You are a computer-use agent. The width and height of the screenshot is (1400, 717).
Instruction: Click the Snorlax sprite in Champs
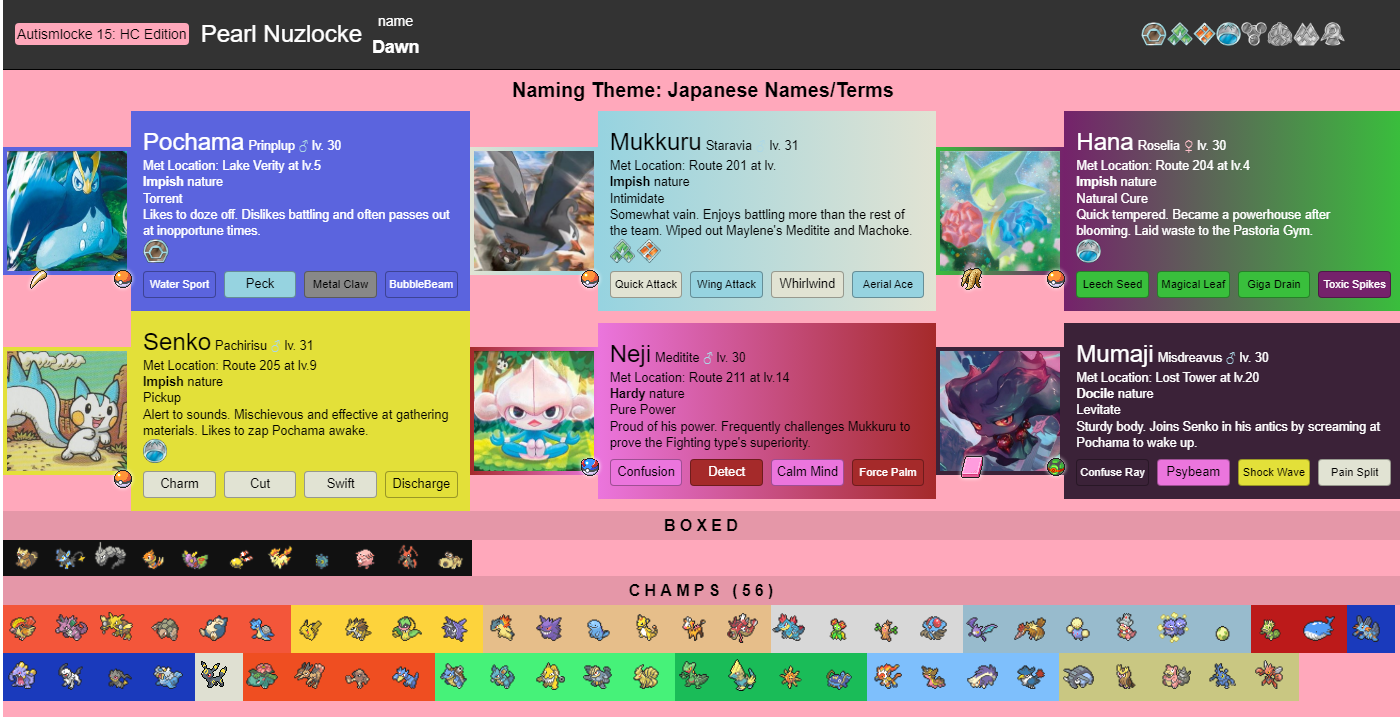pyautogui.click(x=212, y=629)
